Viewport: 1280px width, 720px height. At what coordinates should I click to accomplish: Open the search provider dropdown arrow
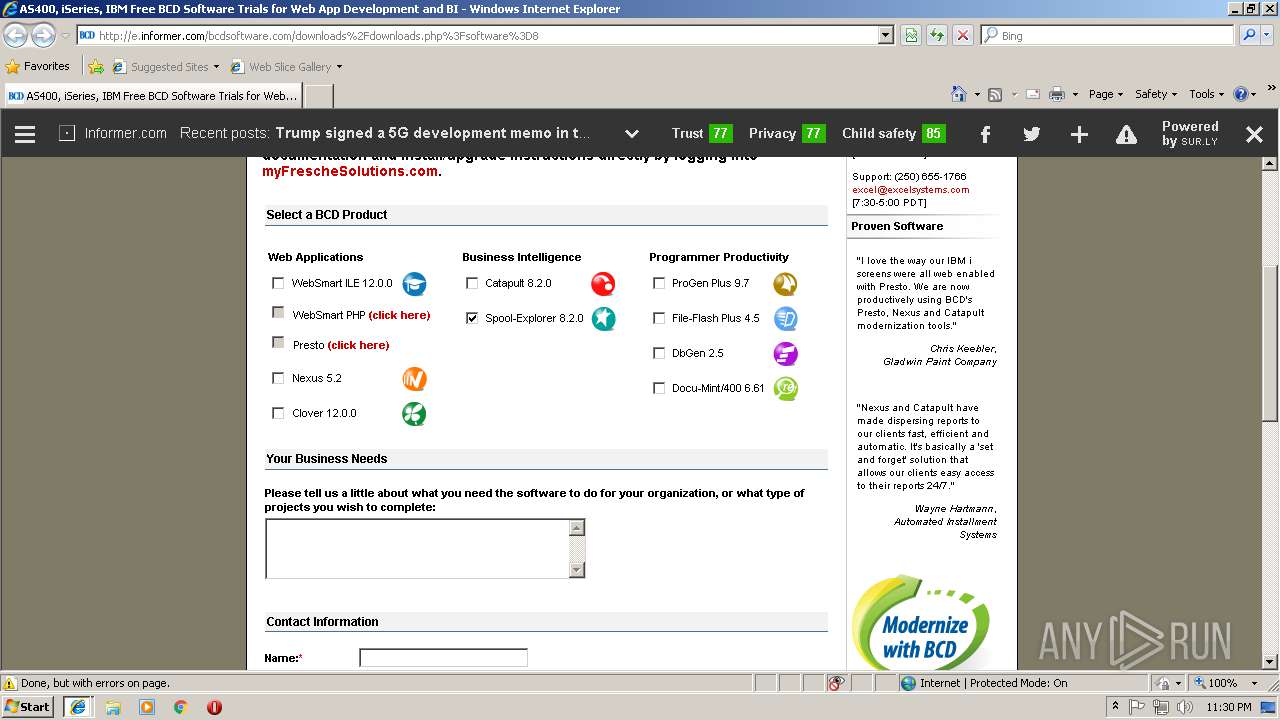[1267, 35]
